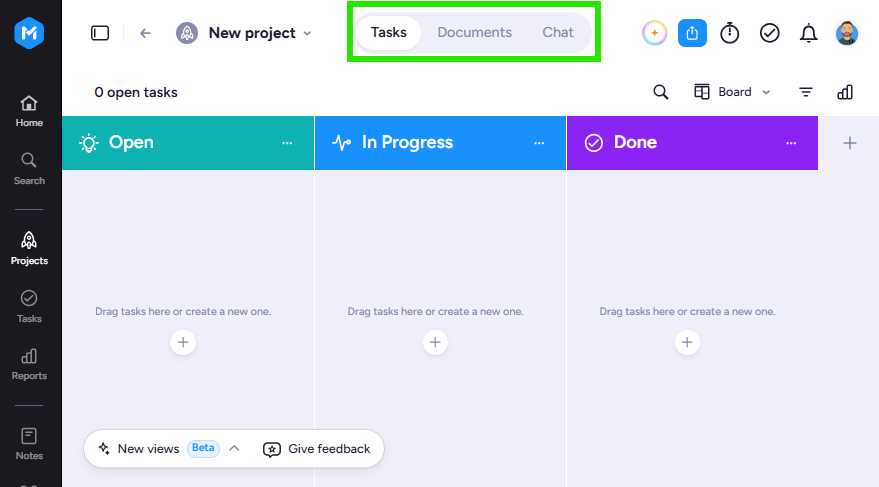
Task: Open the checkmark icon in header
Action: pos(769,33)
